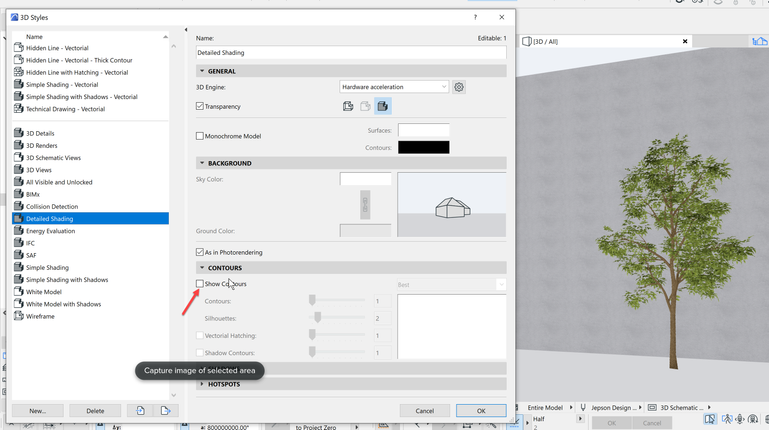Enable the Show Contours checkbox

[200, 283]
